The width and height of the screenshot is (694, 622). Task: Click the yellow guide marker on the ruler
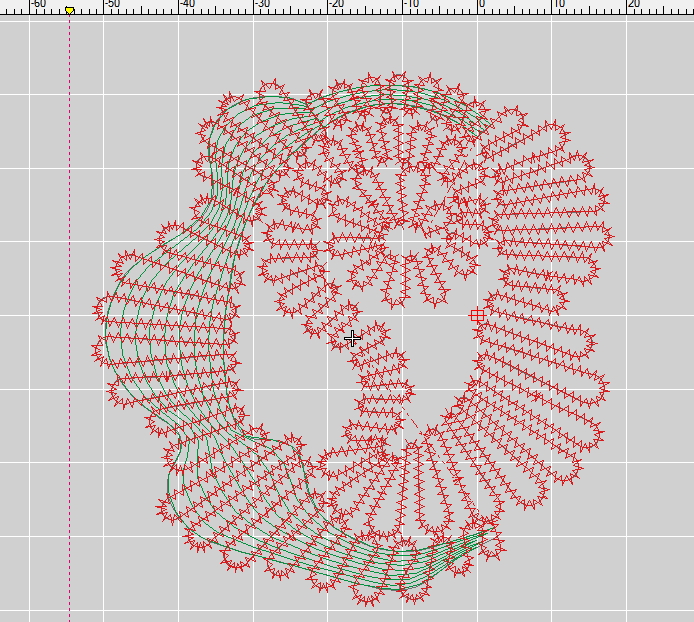point(69,10)
